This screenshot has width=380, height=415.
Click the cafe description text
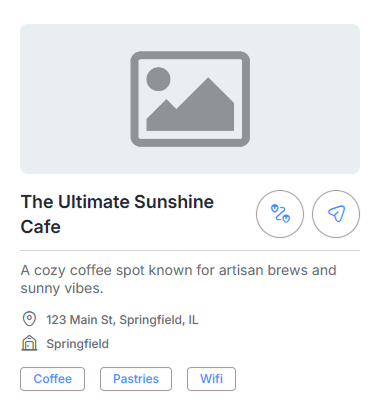point(178,279)
